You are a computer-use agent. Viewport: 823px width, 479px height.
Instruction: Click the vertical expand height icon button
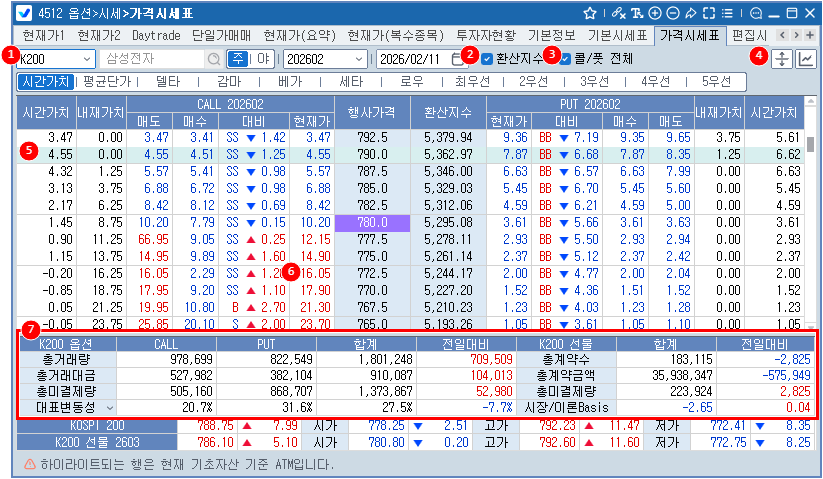[782, 59]
